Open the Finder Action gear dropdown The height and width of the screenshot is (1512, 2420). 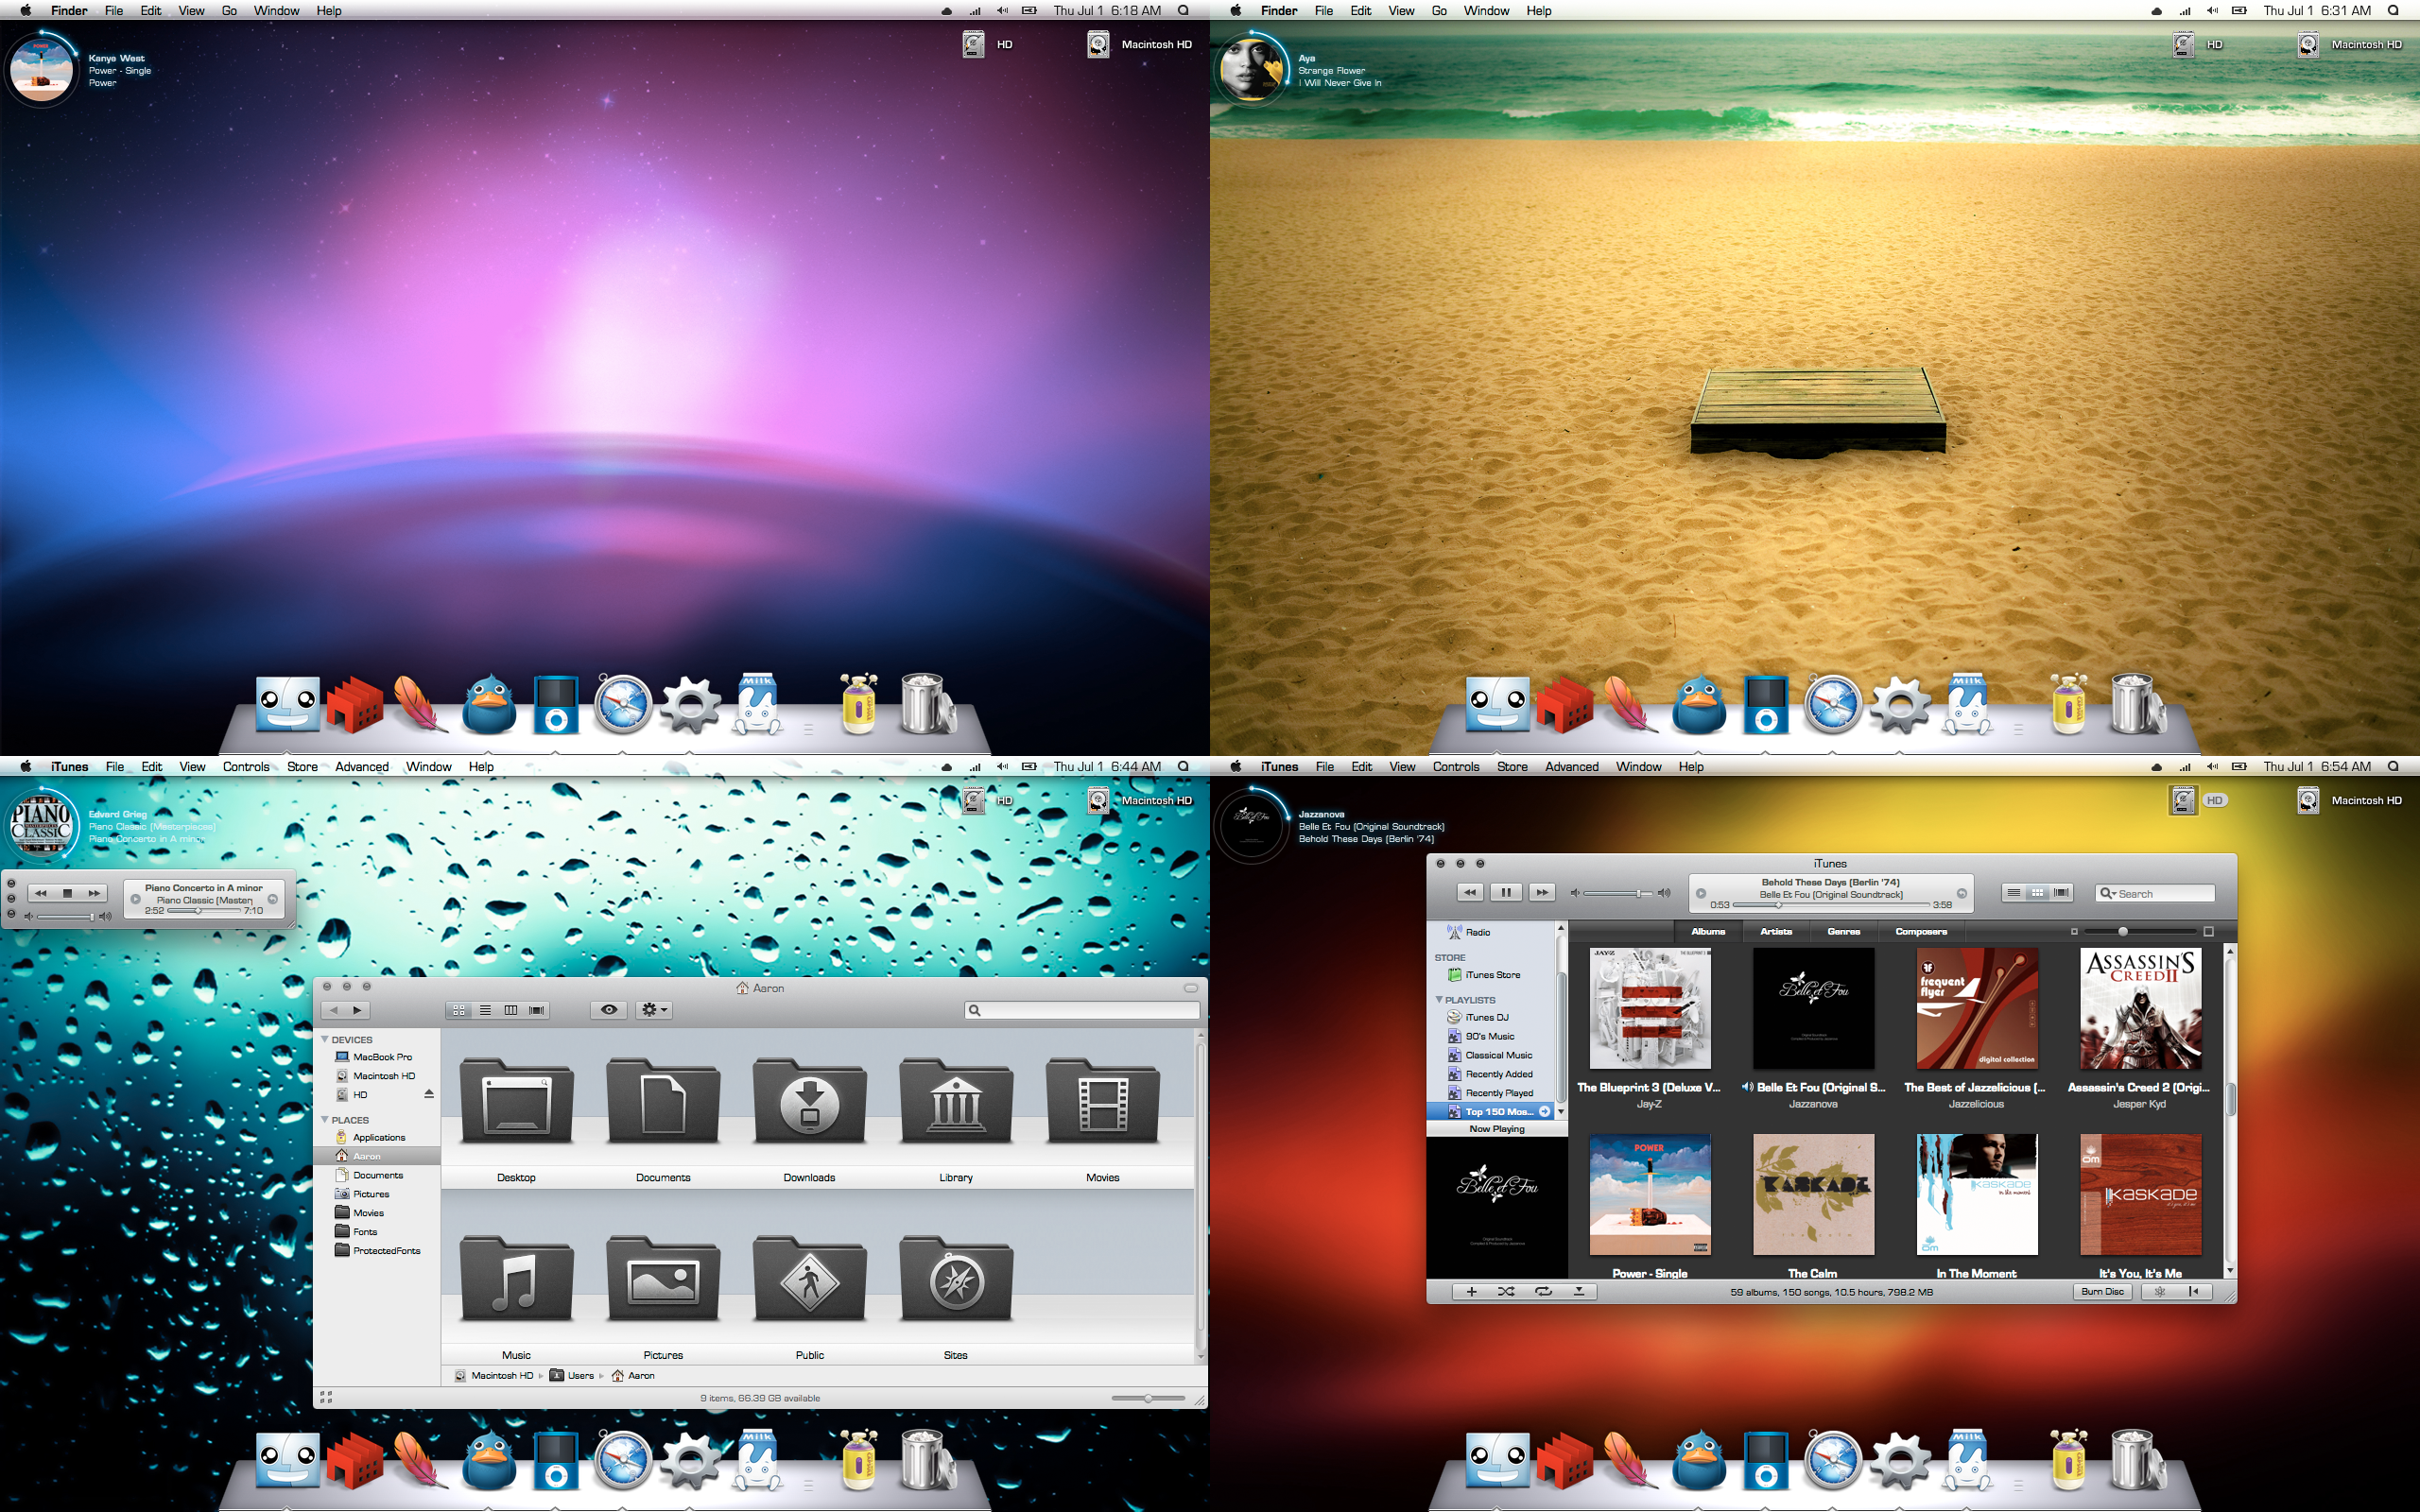coord(654,1010)
